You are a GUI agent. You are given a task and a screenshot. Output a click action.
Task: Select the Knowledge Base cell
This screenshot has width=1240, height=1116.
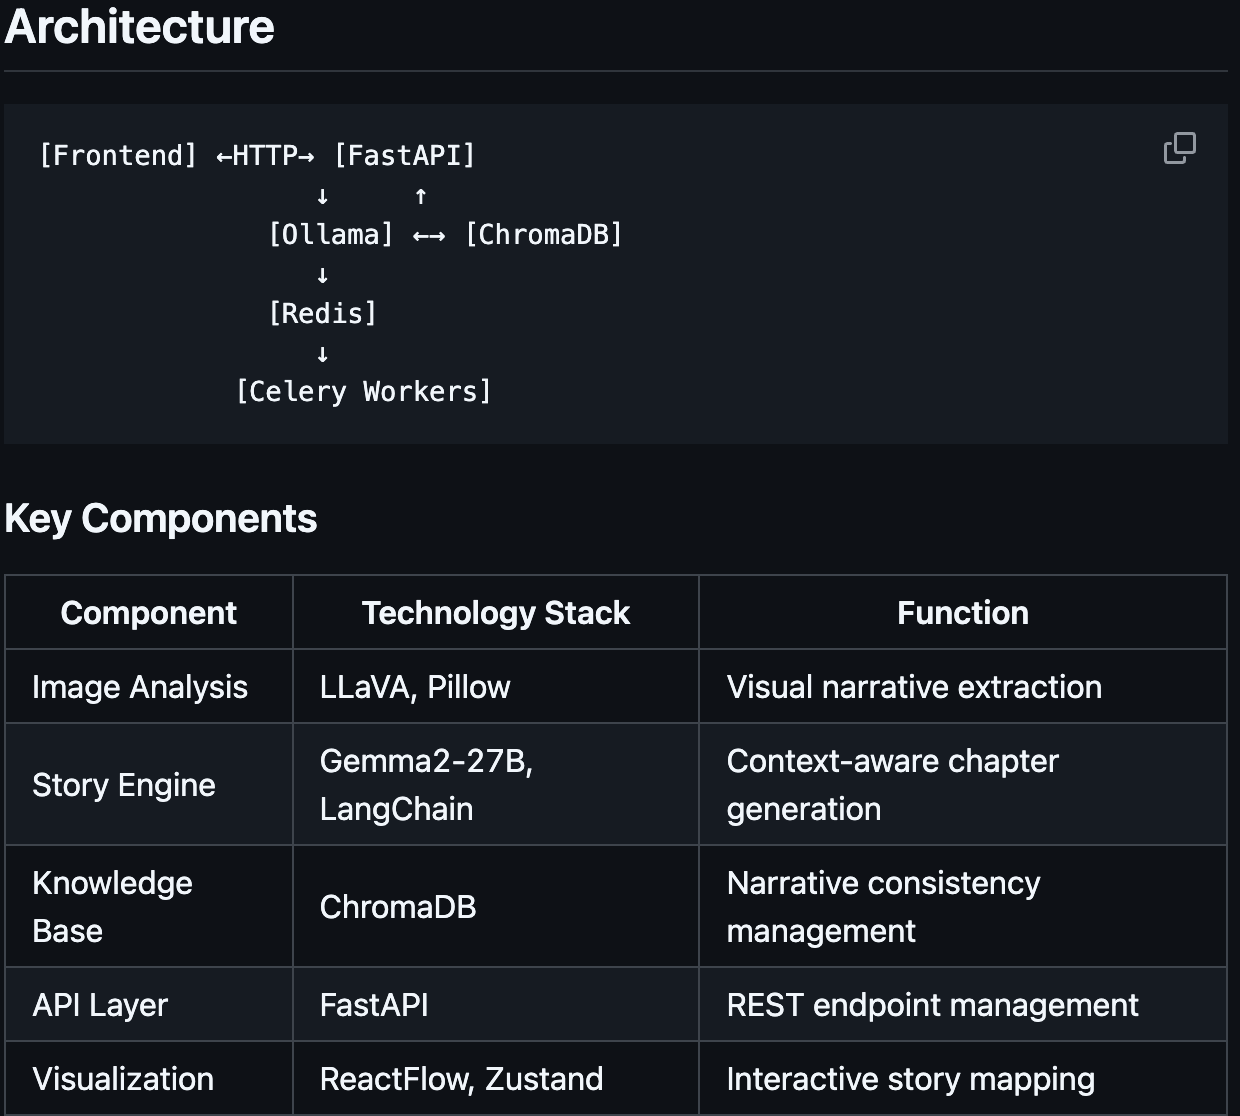pyautogui.click(x=149, y=906)
